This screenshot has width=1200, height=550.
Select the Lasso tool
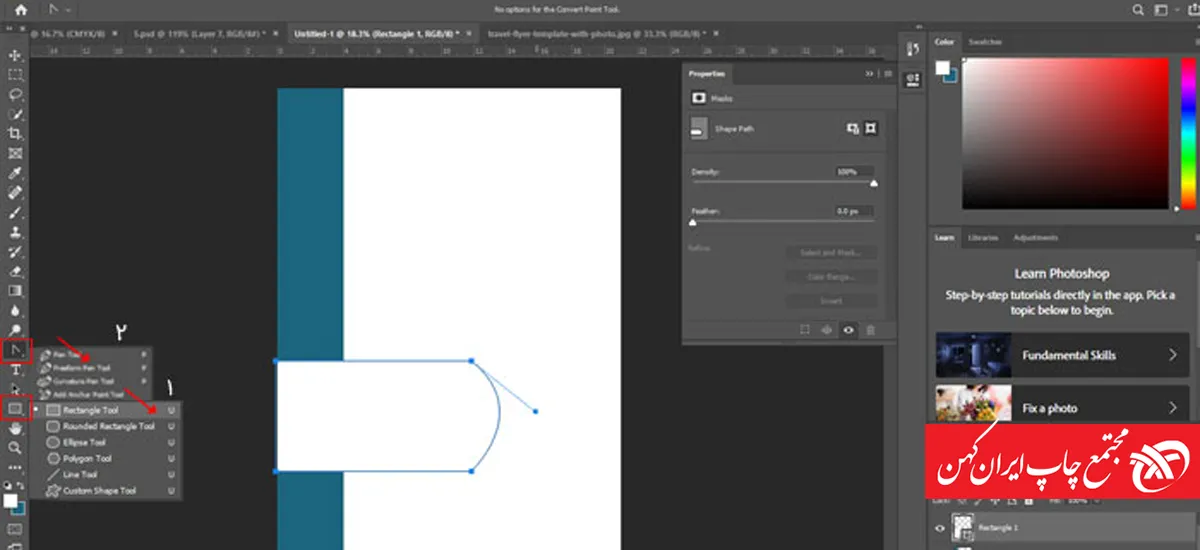click(x=15, y=95)
